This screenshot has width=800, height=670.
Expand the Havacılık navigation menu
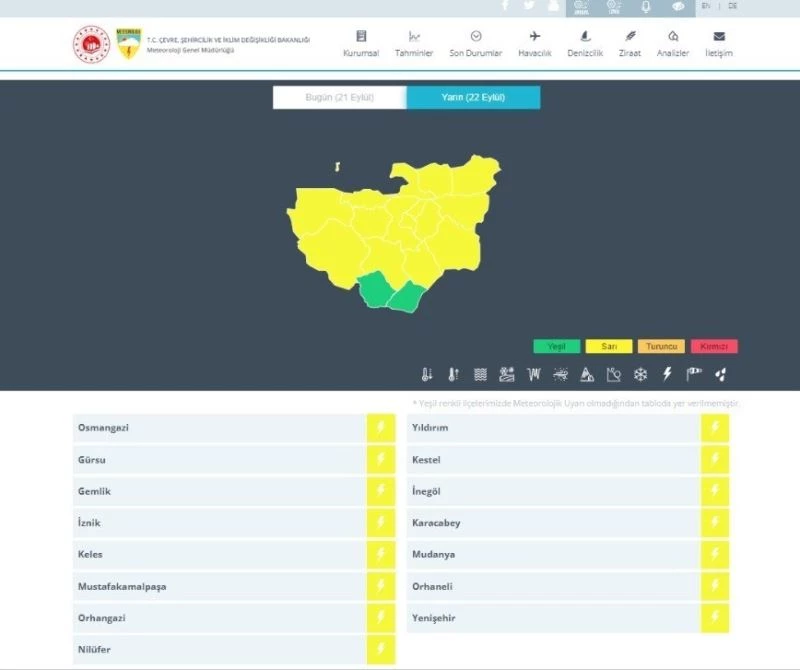(535, 43)
